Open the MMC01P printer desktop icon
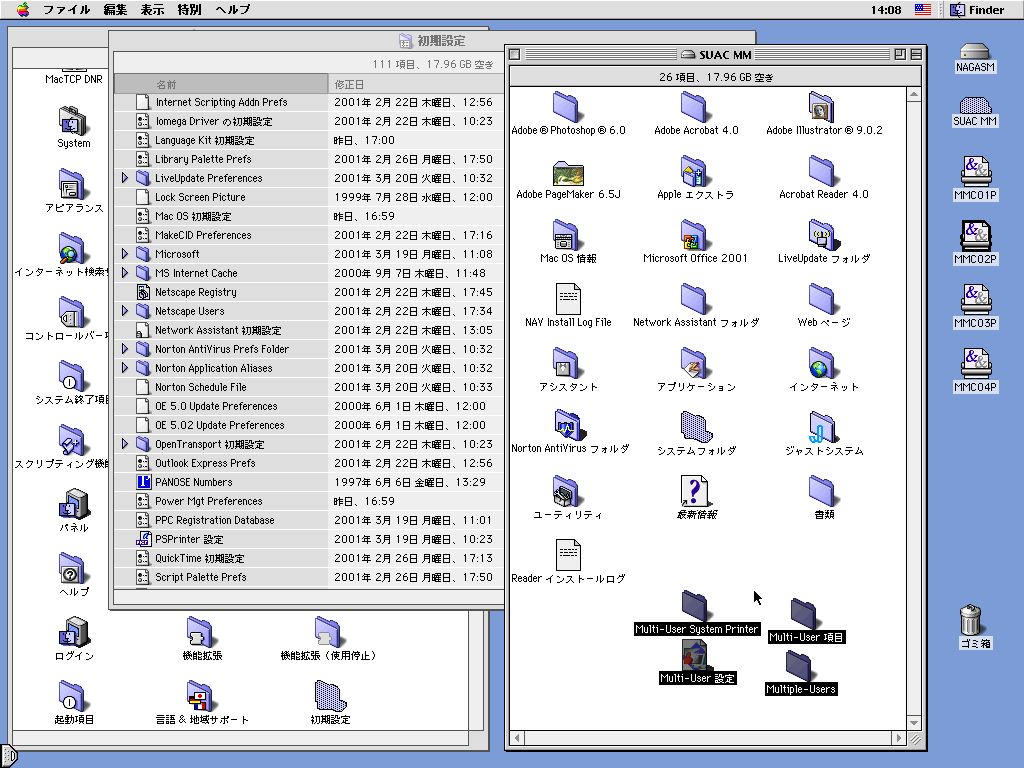This screenshot has height=768, width=1024. tap(975, 171)
